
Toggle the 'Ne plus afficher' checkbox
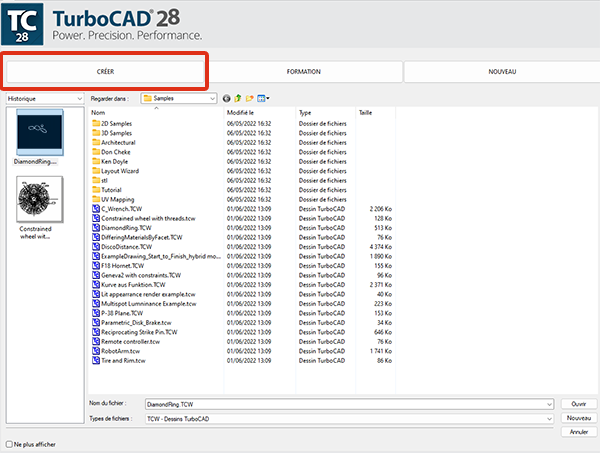click(x=9, y=444)
